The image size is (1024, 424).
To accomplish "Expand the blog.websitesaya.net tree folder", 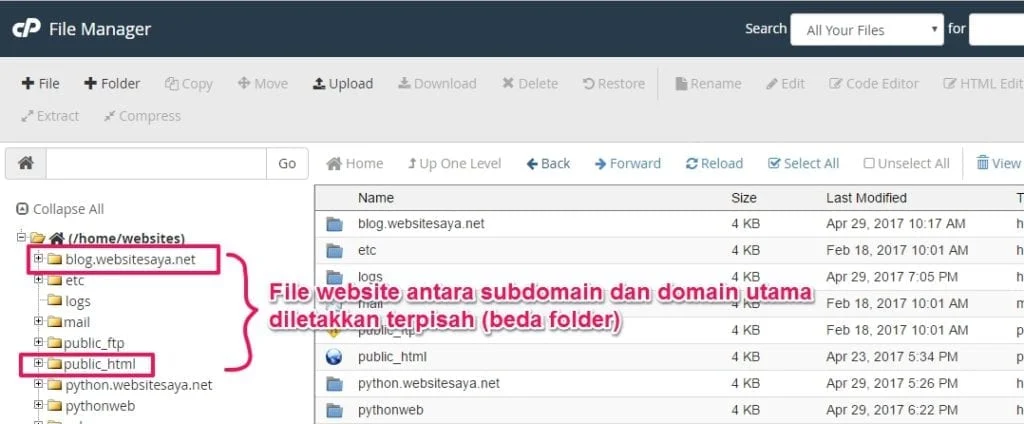I will [x=38, y=260].
